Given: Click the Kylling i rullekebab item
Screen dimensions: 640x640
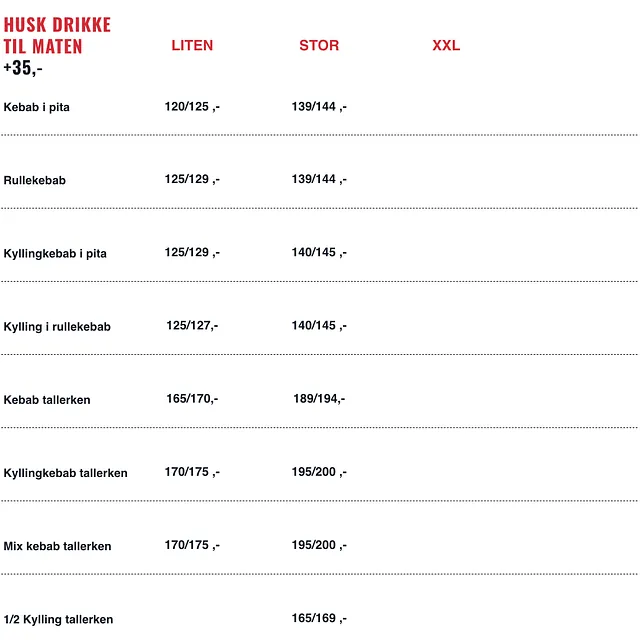Looking at the screenshot, I should (x=57, y=327).
